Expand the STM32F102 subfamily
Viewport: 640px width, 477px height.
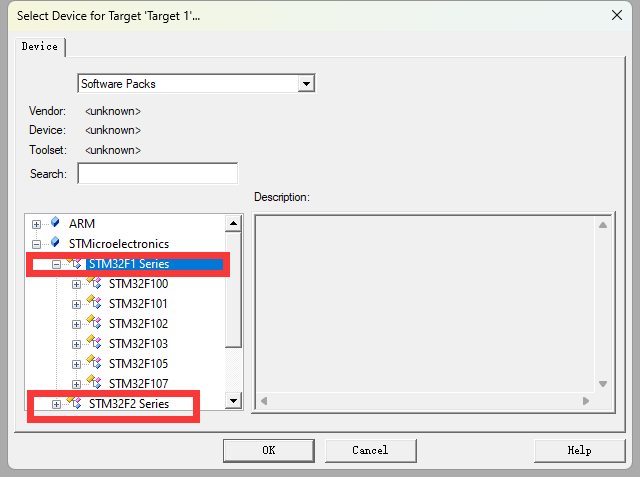pos(76,324)
